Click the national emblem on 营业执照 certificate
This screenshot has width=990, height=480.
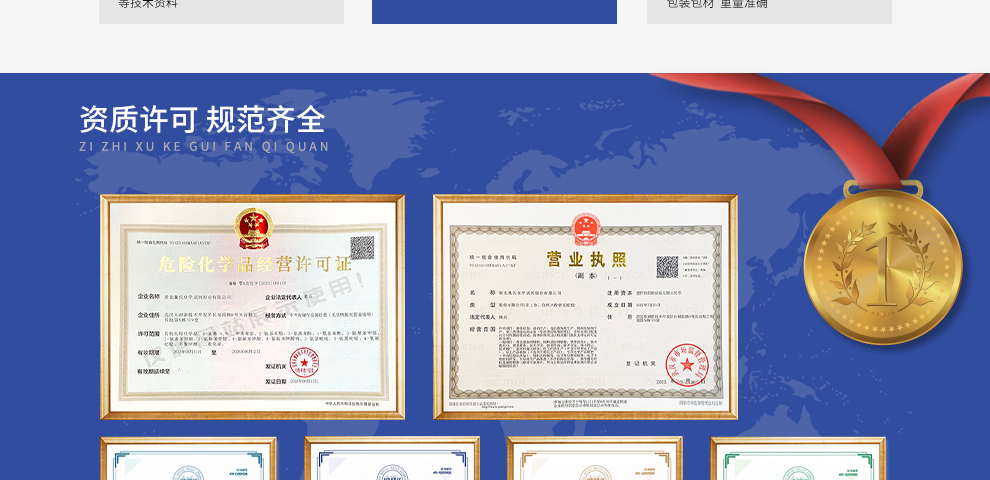pyautogui.click(x=584, y=229)
